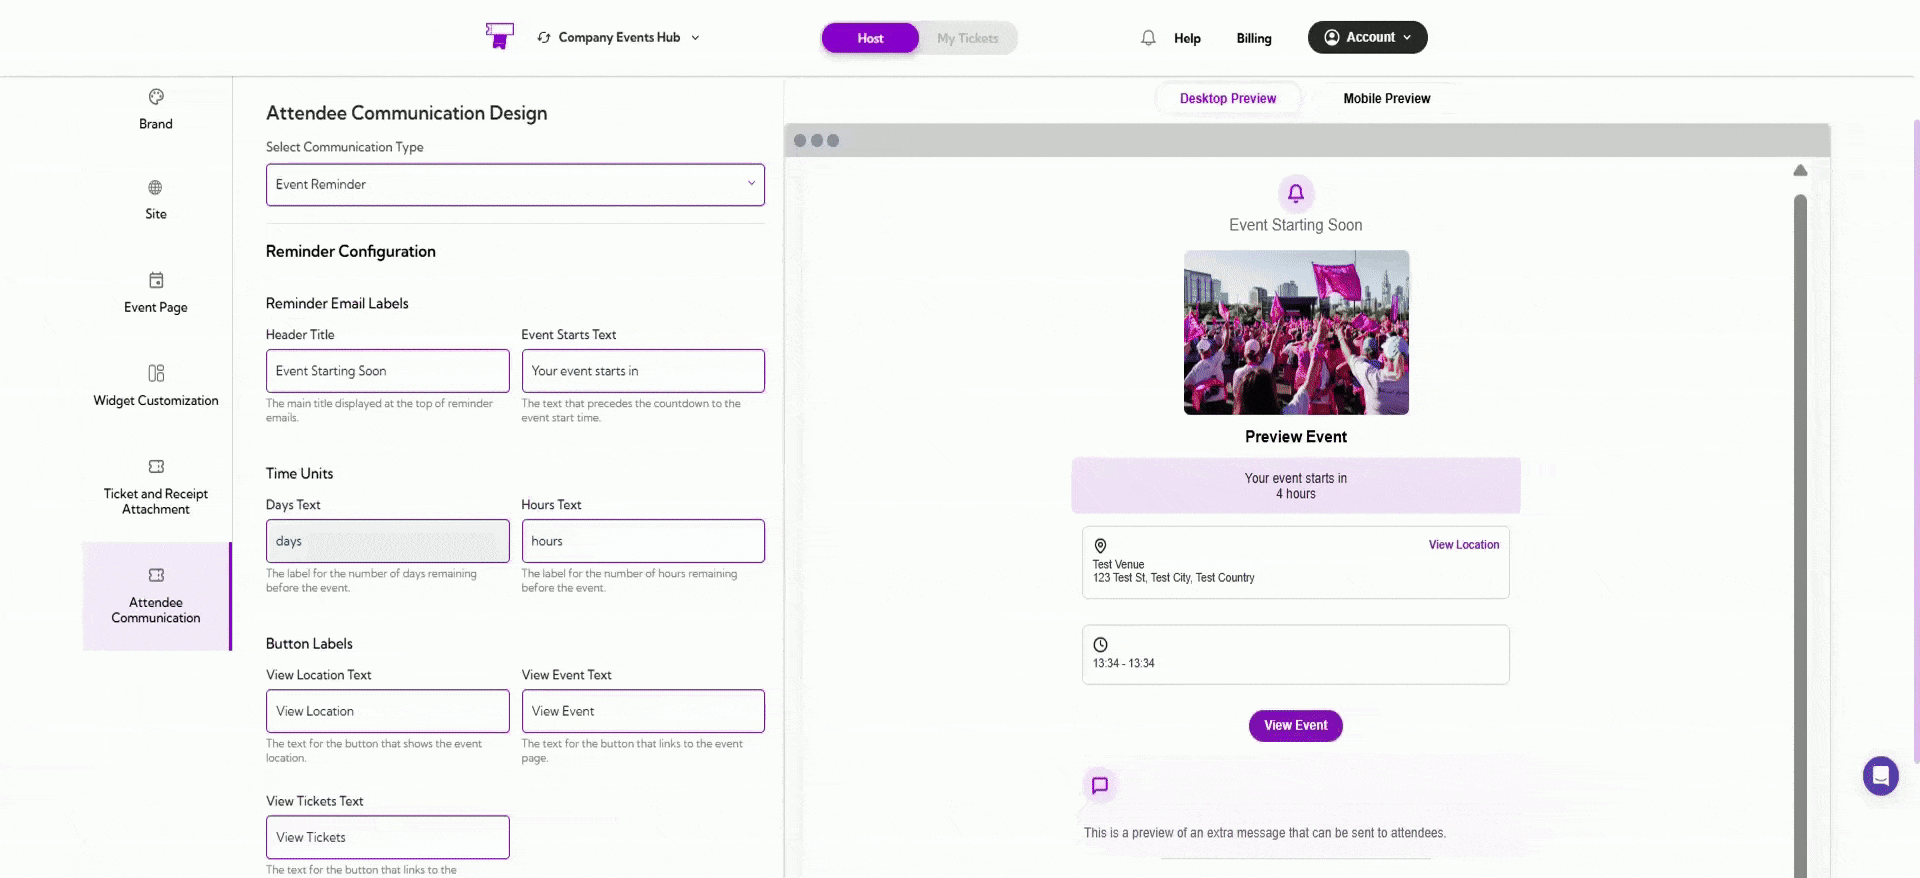Click the Event Page calendar icon
The image size is (1920, 878).
[156, 280]
